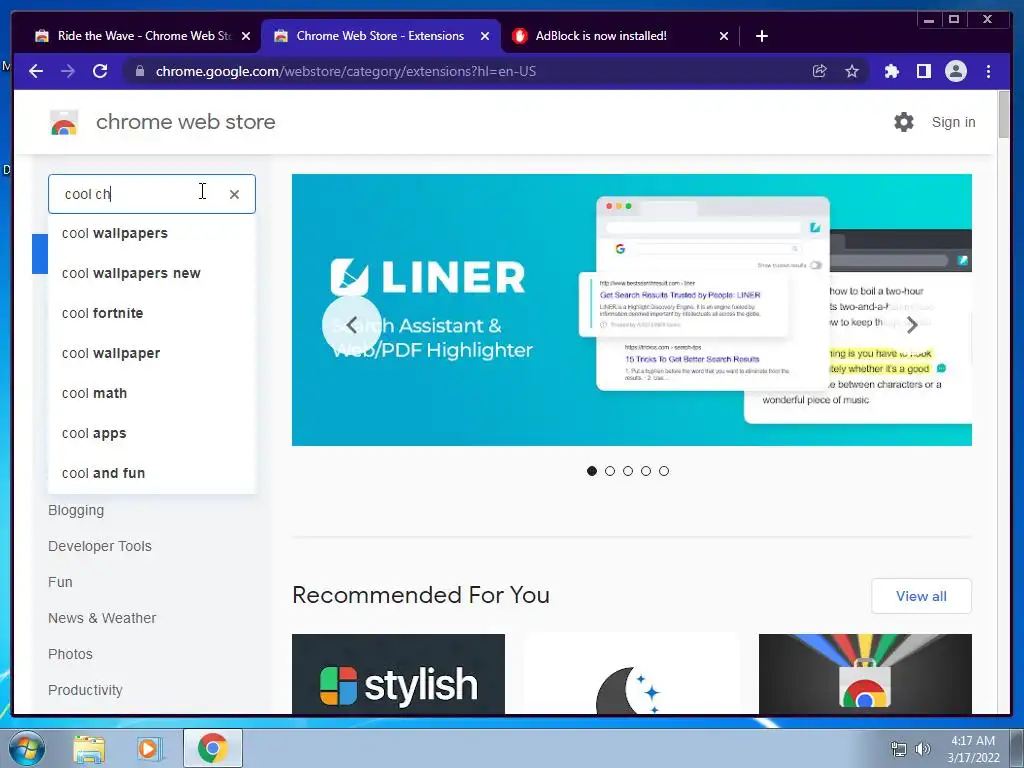This screenshot has width=1024, height=768.
Task: Open the Productivity category
Action: point(86,690)
